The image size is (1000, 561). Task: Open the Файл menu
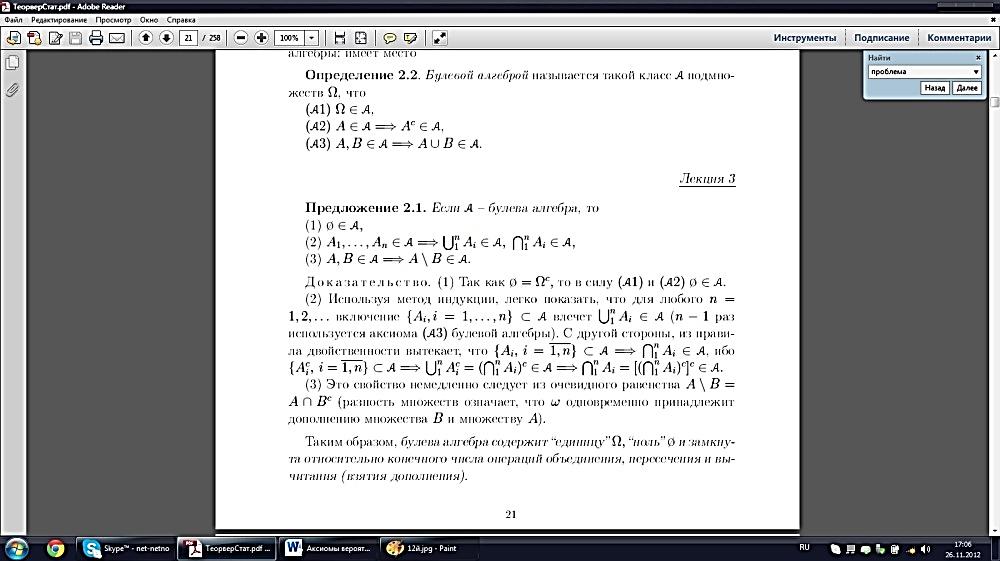coord(13,20)
